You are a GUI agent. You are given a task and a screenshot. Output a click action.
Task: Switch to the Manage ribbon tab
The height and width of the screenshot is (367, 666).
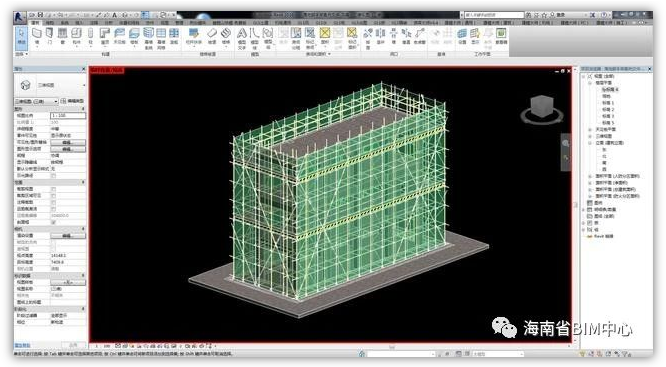pos(179,23)
